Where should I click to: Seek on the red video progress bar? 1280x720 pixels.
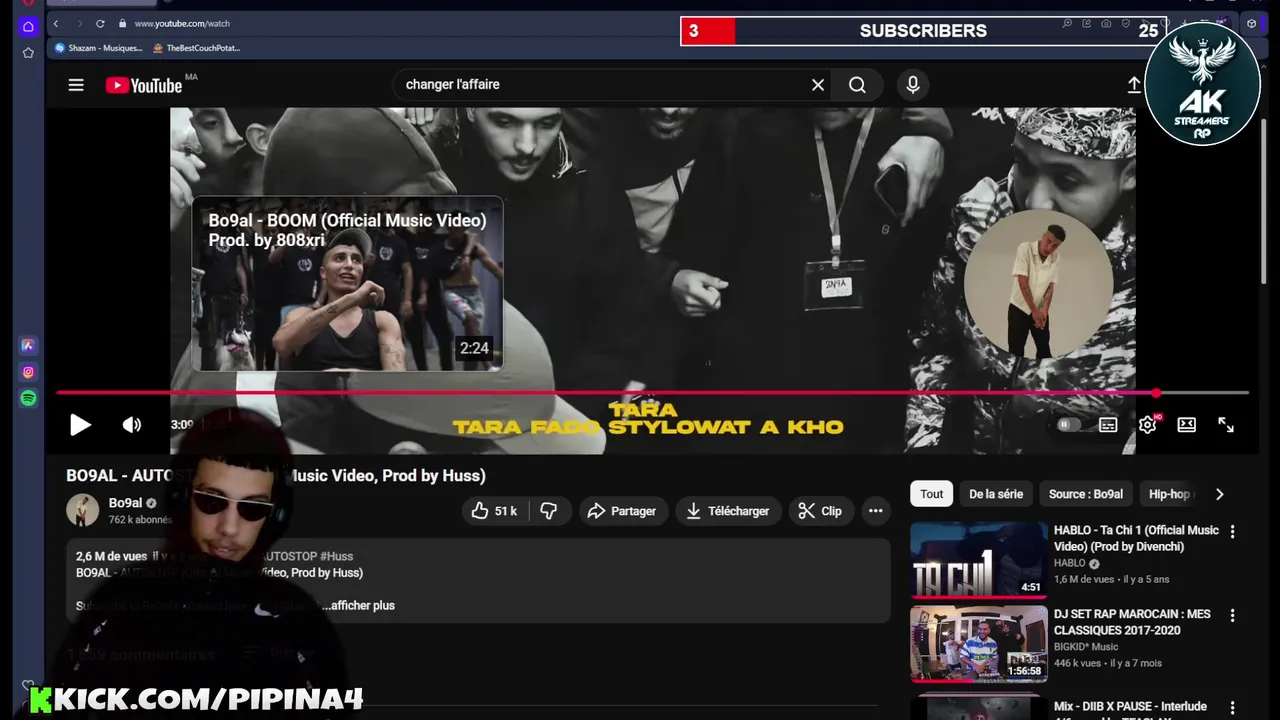[x=652, y=393]
